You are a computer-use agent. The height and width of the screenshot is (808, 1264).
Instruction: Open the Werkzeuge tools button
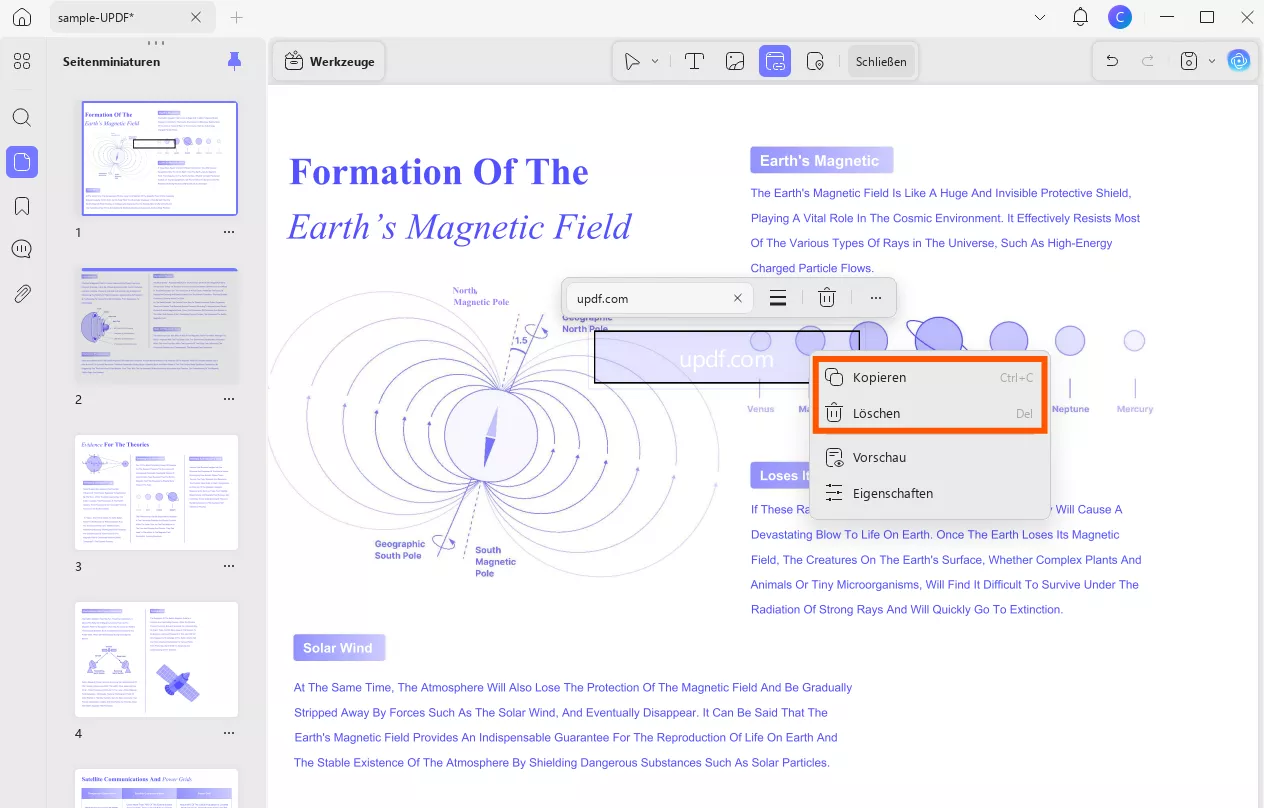(x=329, y=61)
